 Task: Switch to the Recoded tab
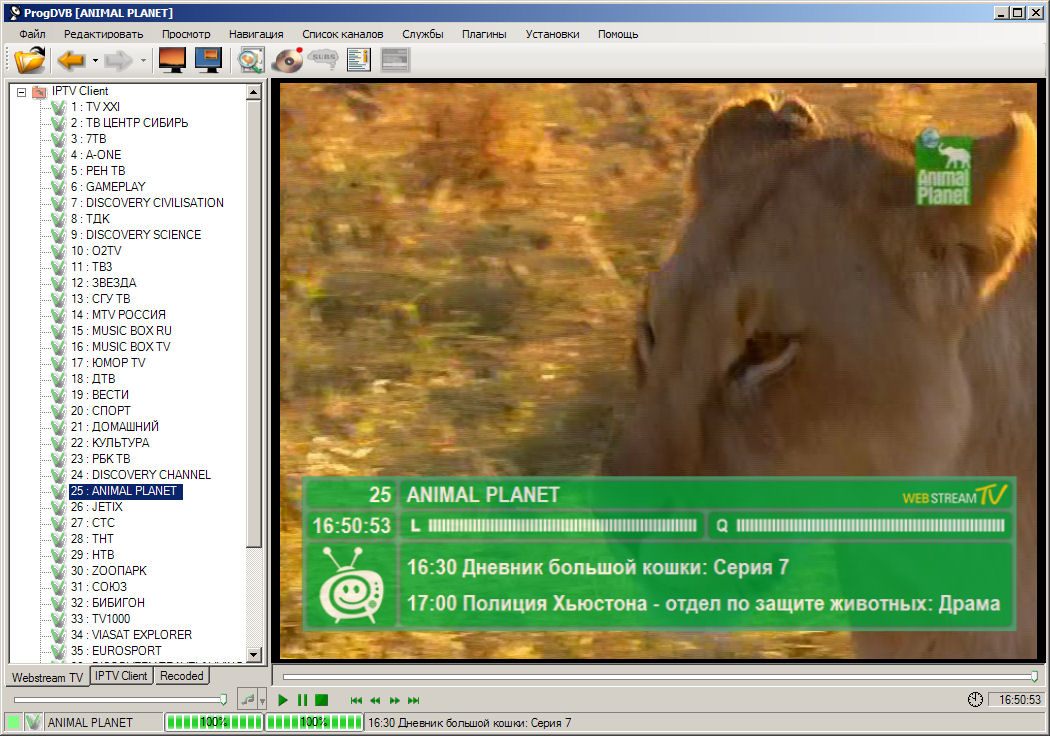pyautogui.click(x=181, y=676)
